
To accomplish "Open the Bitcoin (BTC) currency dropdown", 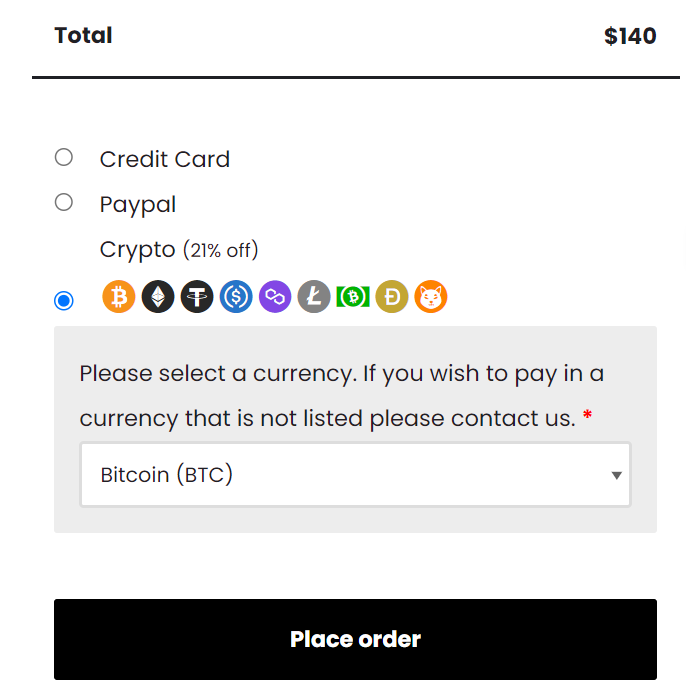I will coord(355,475).
